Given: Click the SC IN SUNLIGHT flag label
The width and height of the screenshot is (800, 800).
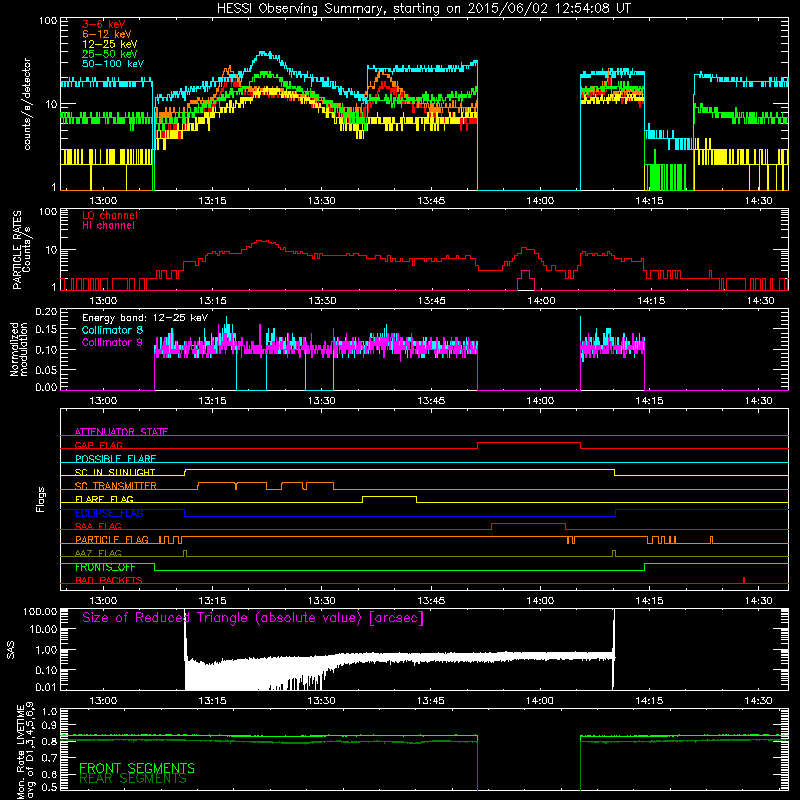Looking at the screenshot, I should tap(115, 472).
